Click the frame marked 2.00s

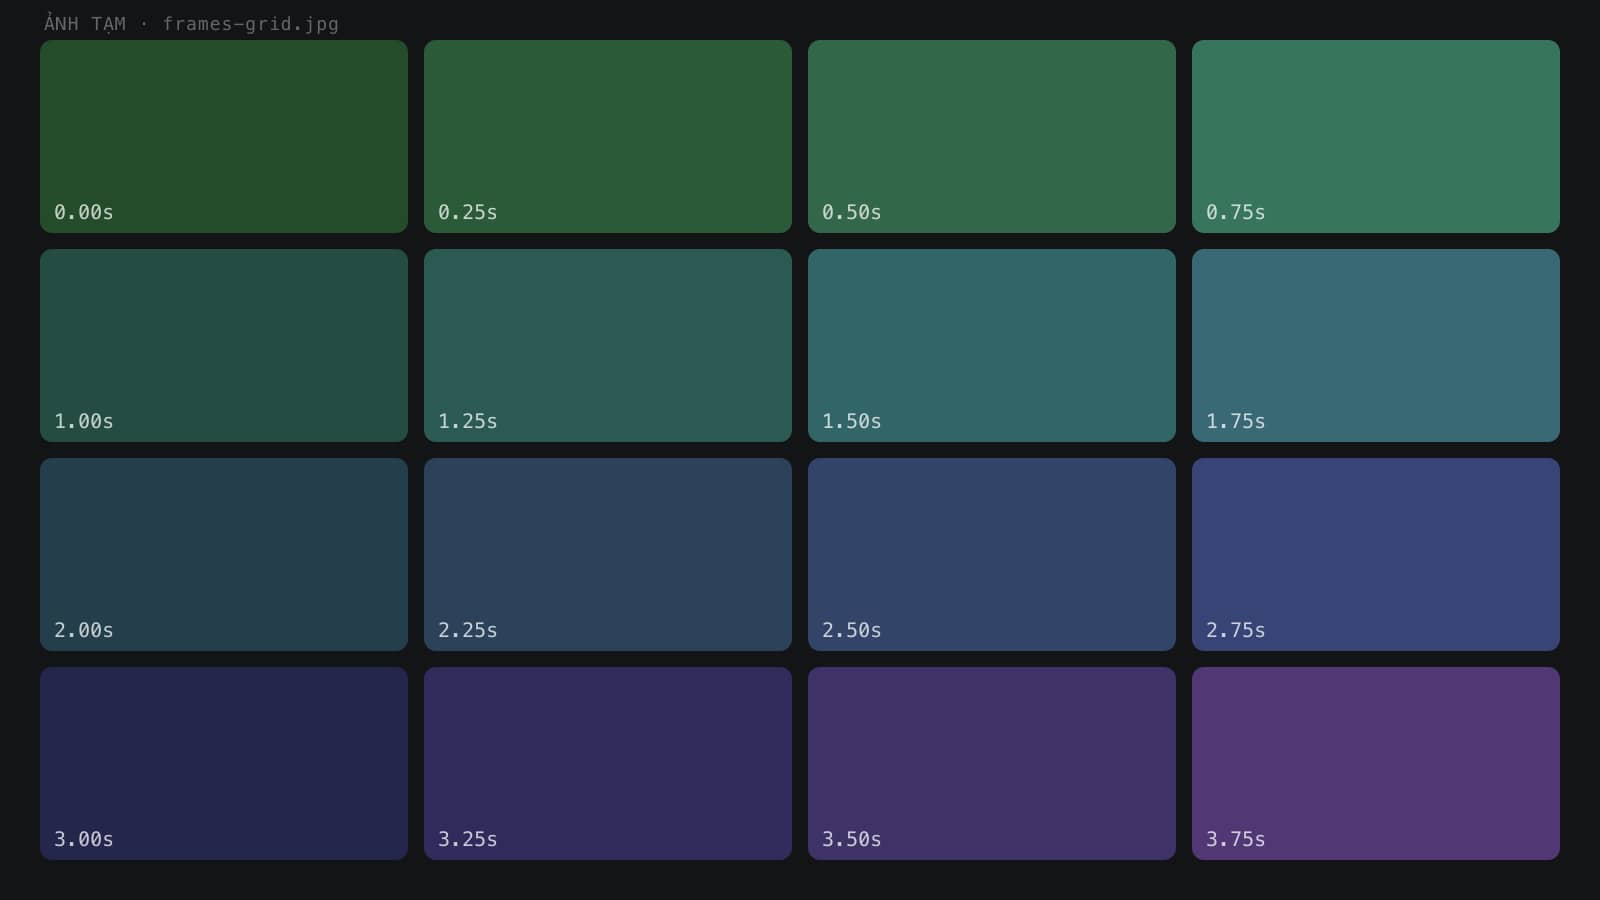click(x=224, y=554)
